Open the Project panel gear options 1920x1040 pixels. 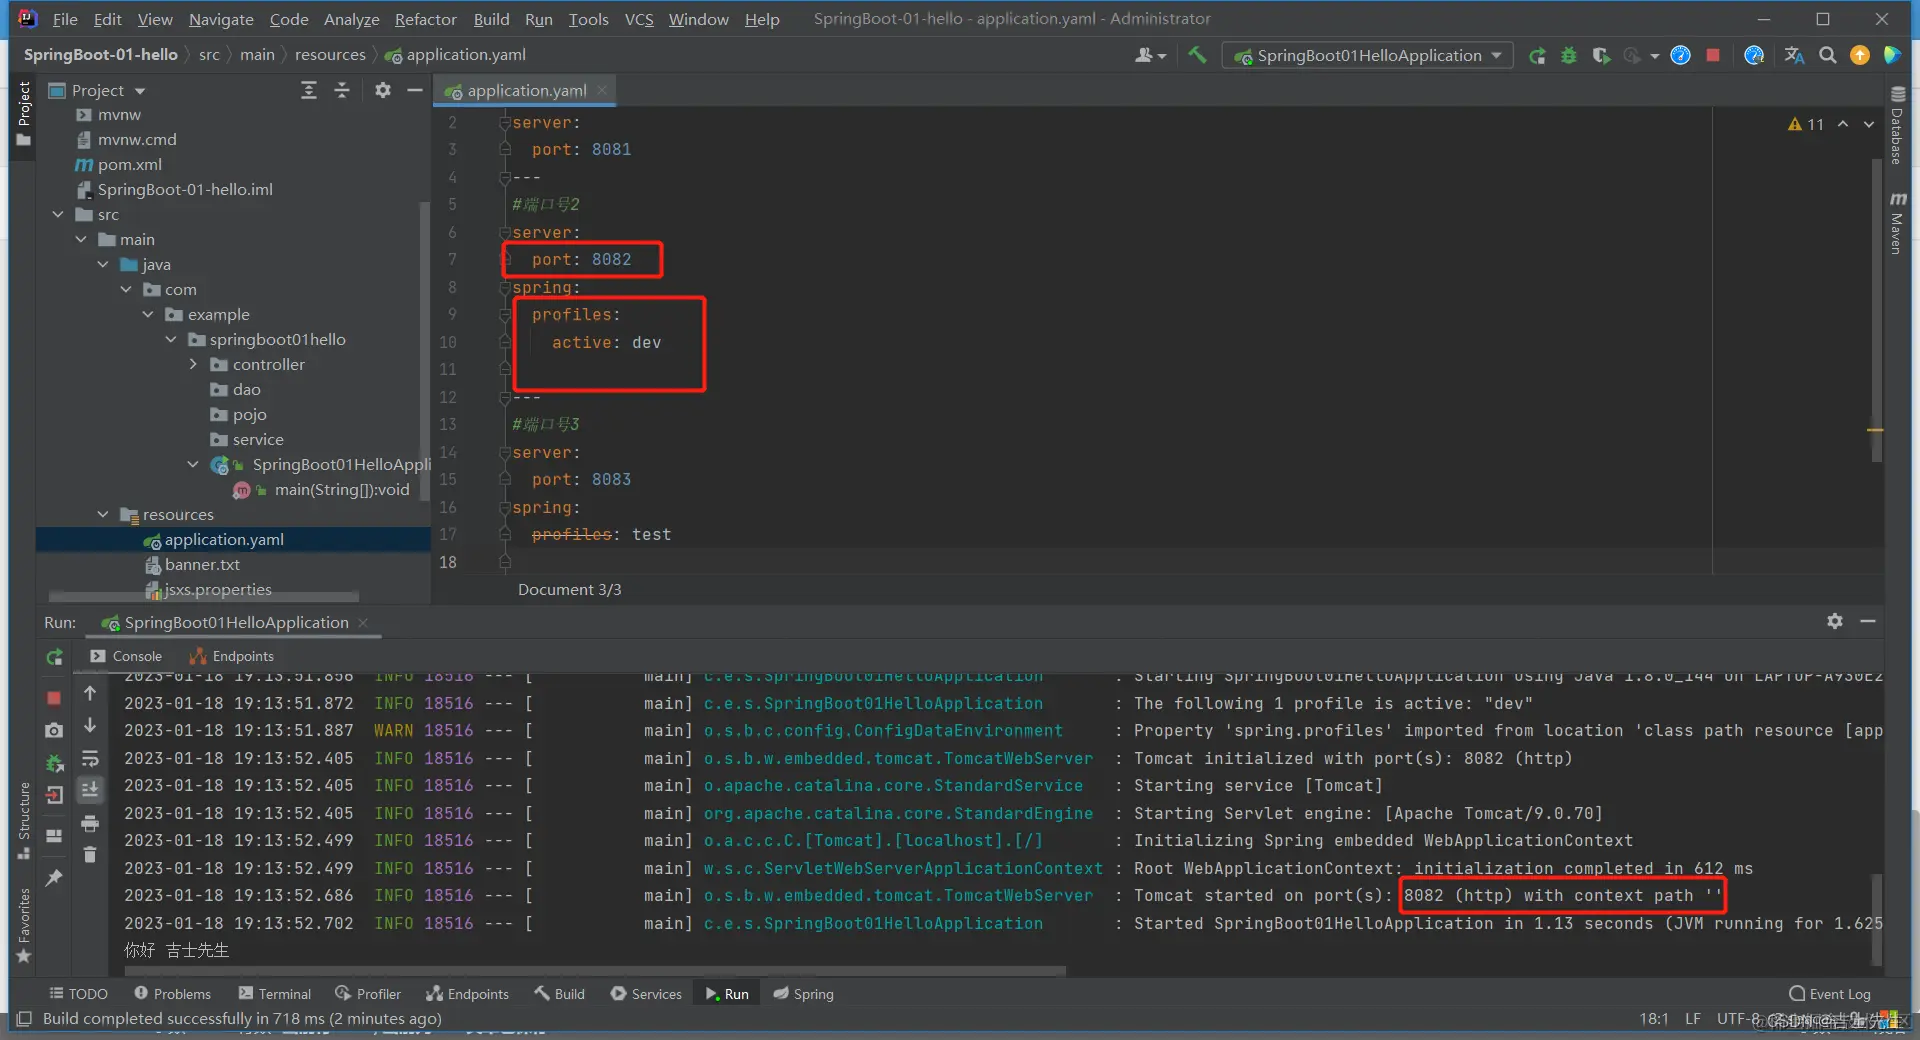coord(382,91)
